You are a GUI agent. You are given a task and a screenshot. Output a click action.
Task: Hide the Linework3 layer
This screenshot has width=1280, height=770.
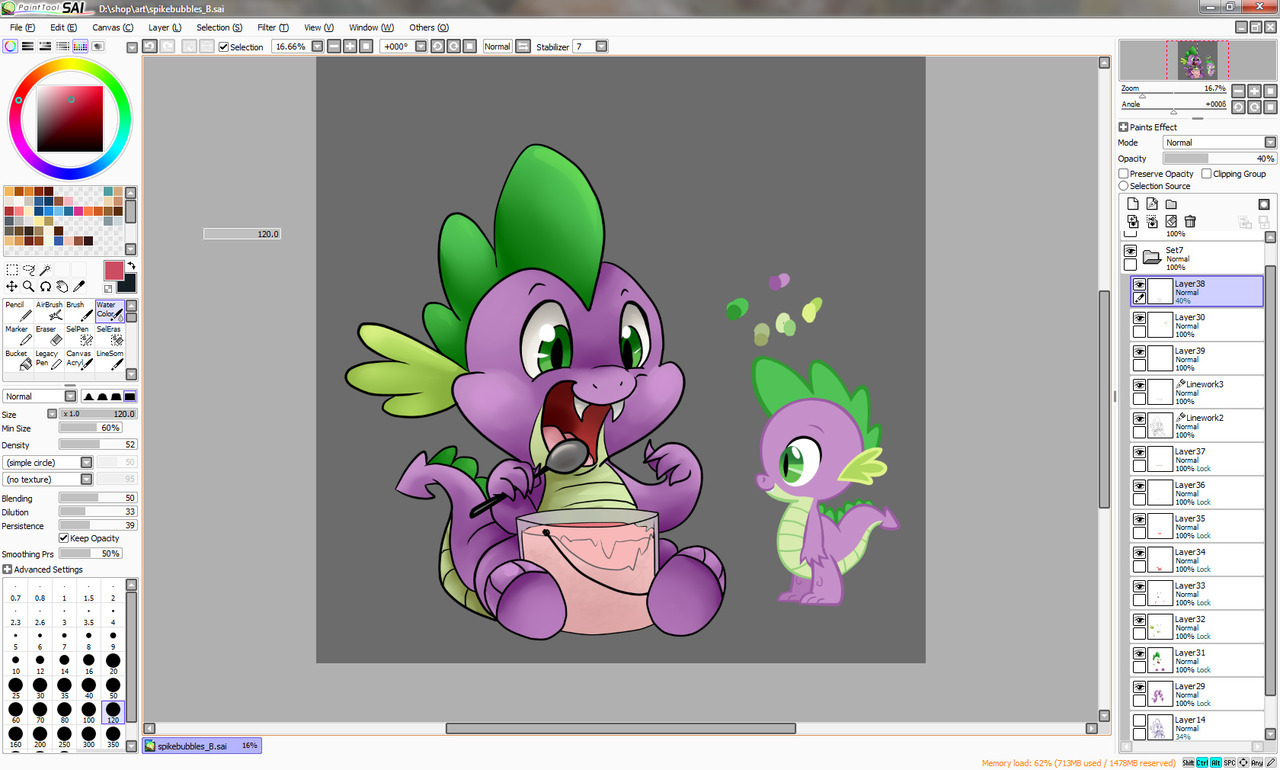(1139, 385)
